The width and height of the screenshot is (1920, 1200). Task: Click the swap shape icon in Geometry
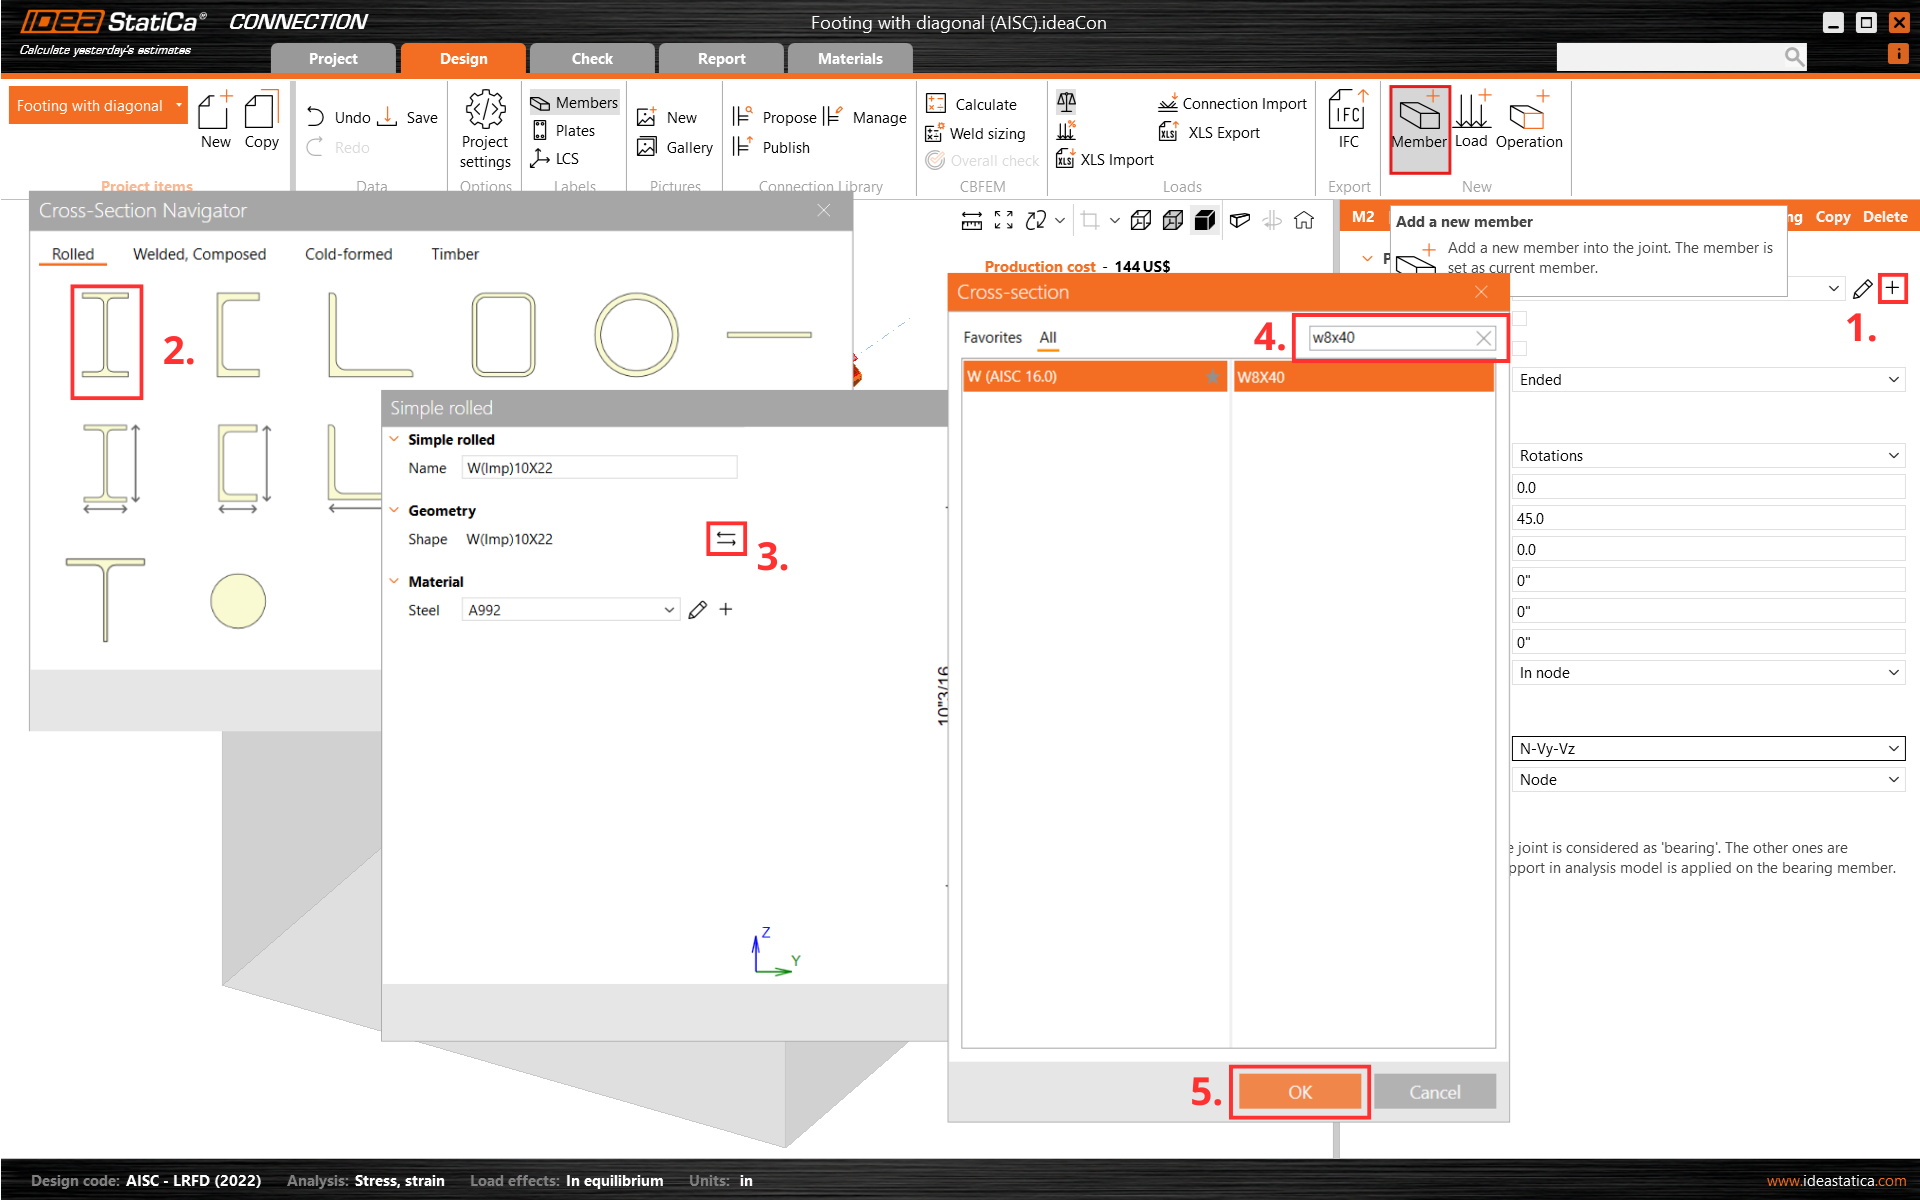coord(726,539)
